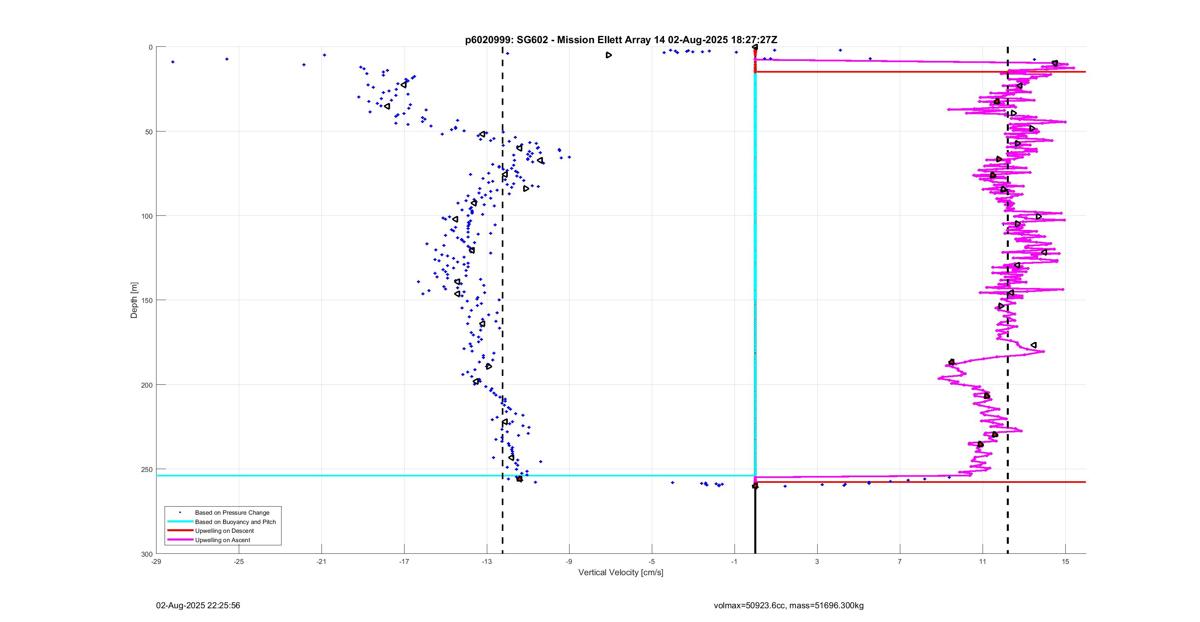Select the 'Vertical Velocity [cm/s]' x-axis label
1200x622 pixels.
[x=620, y=573]
